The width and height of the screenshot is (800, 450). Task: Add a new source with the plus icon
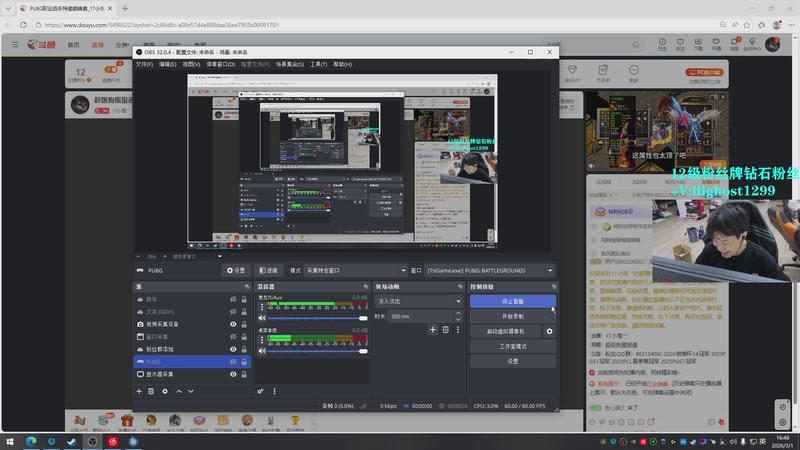(x=139, y=391)
